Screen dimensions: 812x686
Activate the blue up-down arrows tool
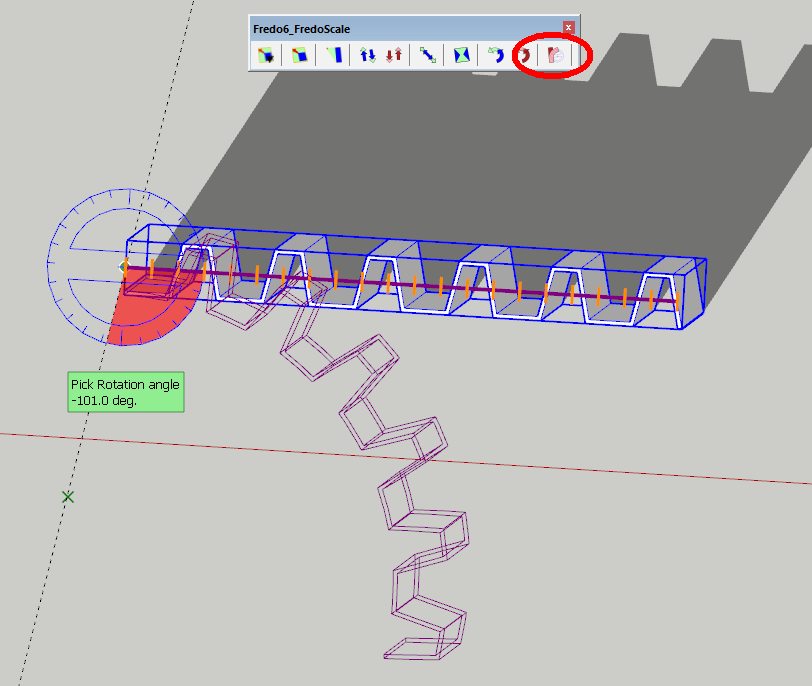(367, 56)
